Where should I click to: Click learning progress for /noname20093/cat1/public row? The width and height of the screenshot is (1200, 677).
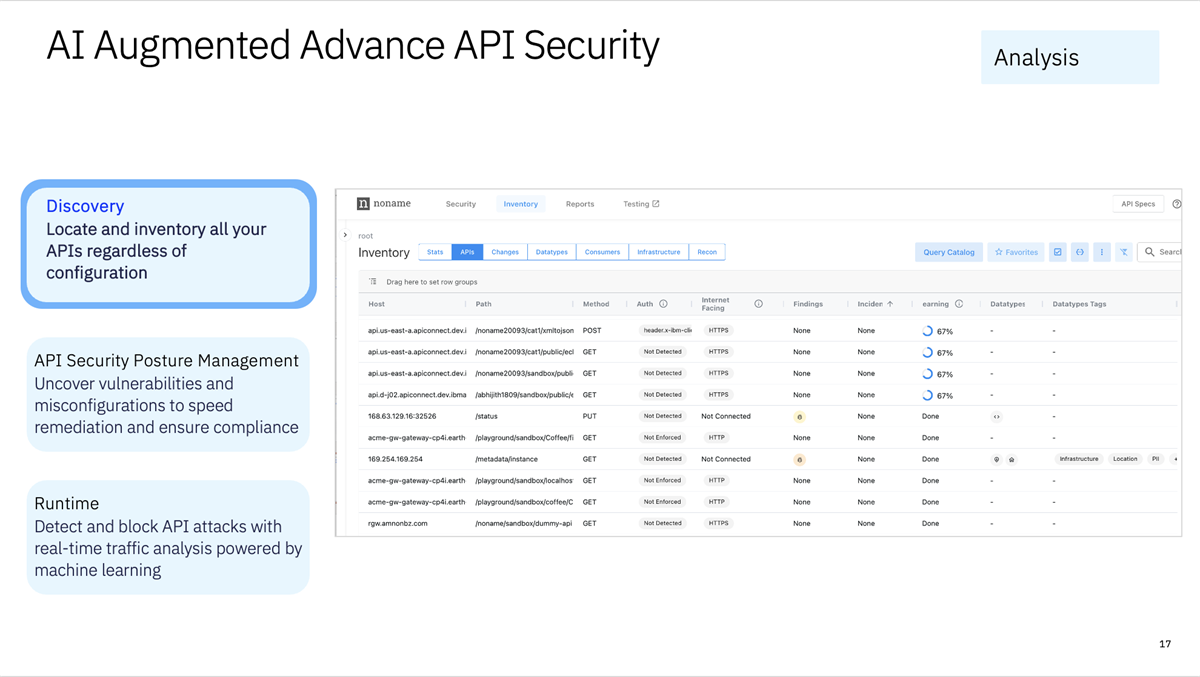click(x=937, y=352)
